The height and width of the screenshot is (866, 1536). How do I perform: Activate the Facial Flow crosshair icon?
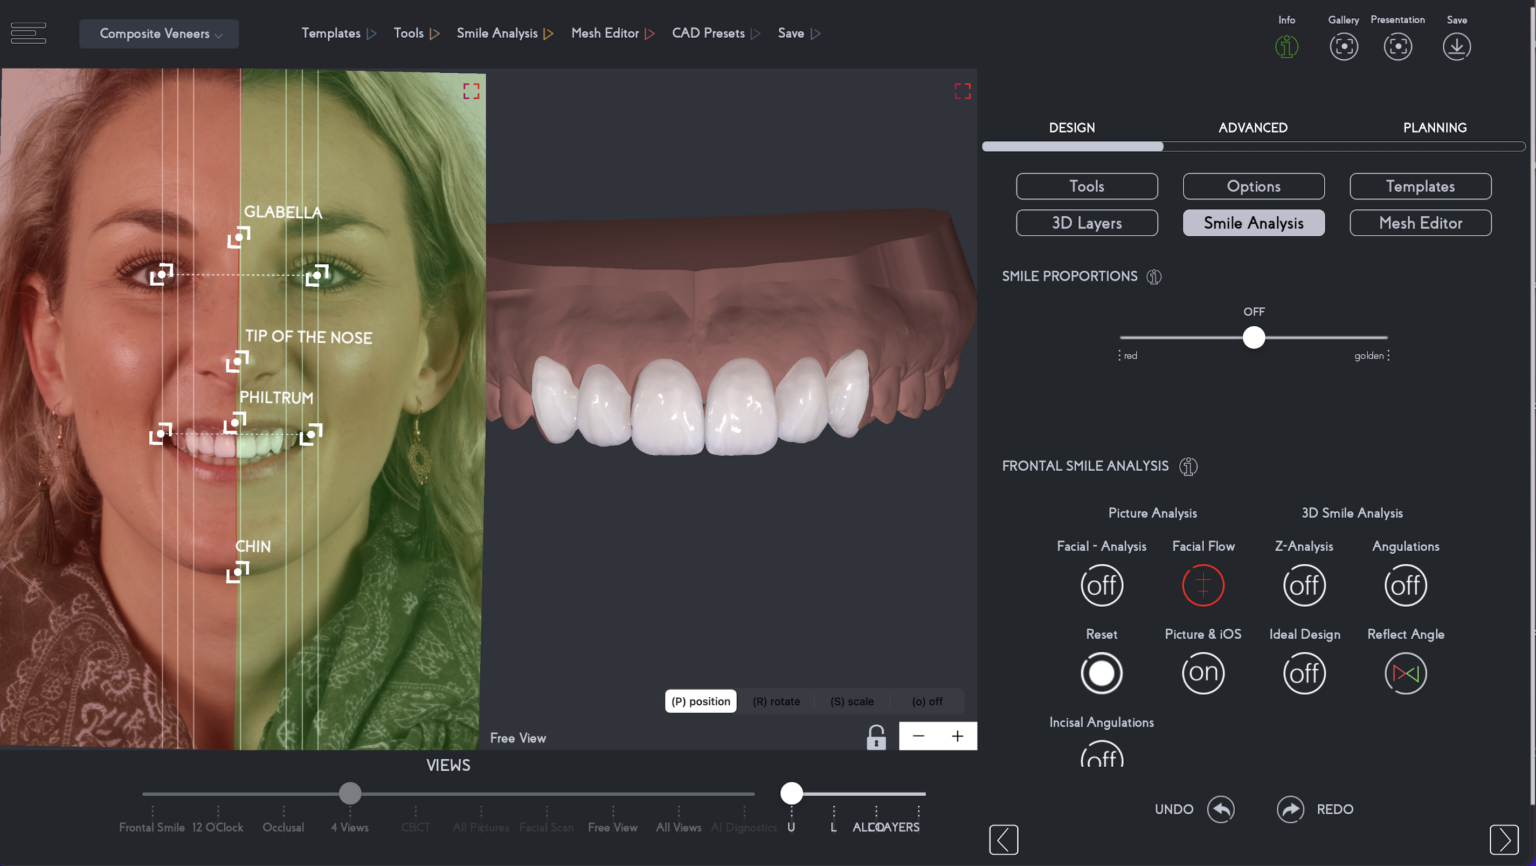pyautogui.click(x=1203, y=585)
